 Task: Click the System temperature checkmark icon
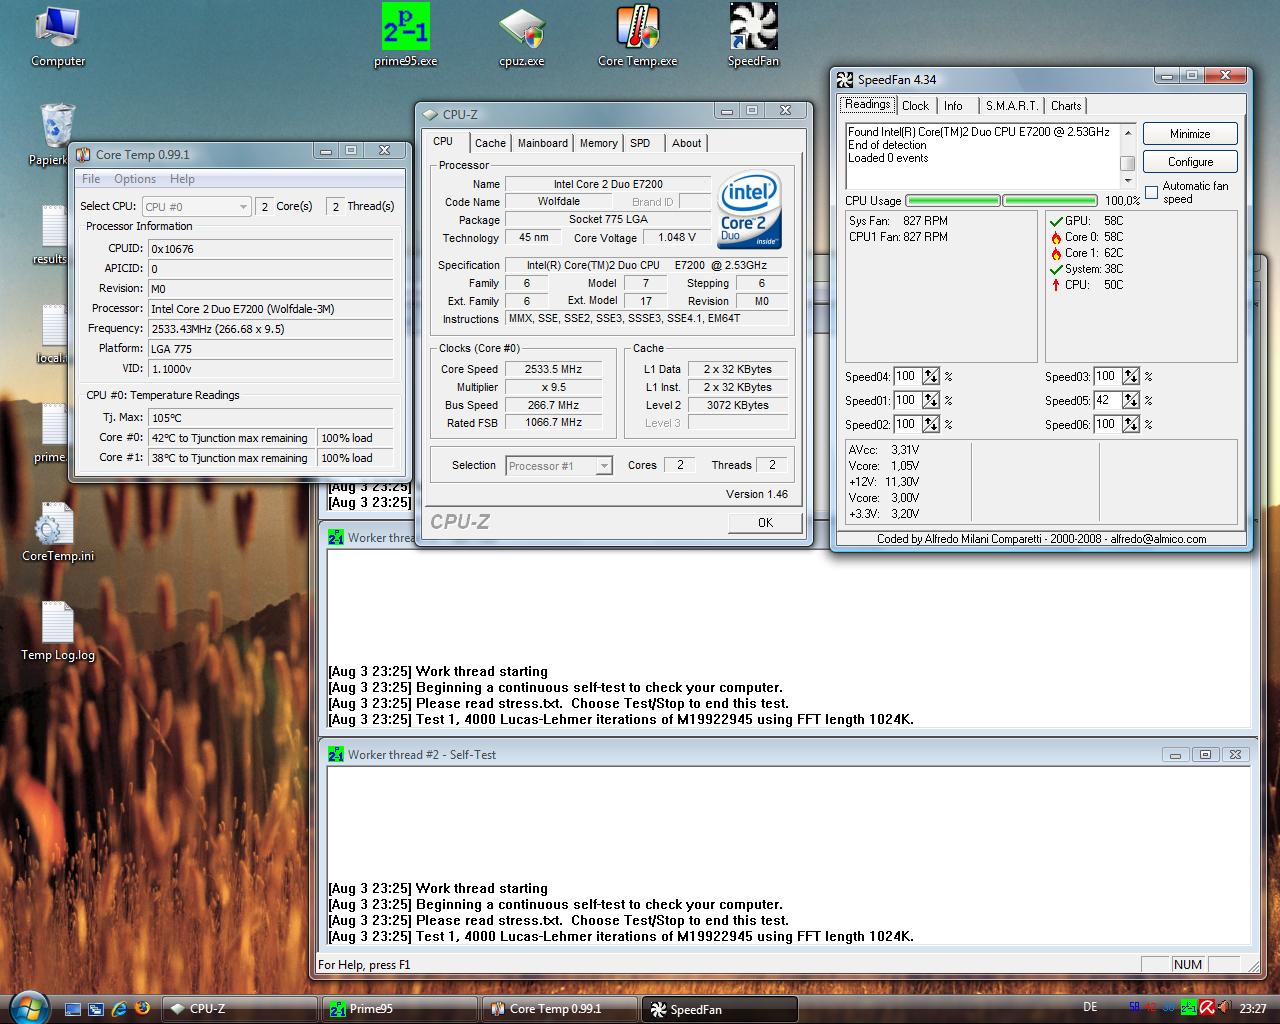pos(1056,269)
